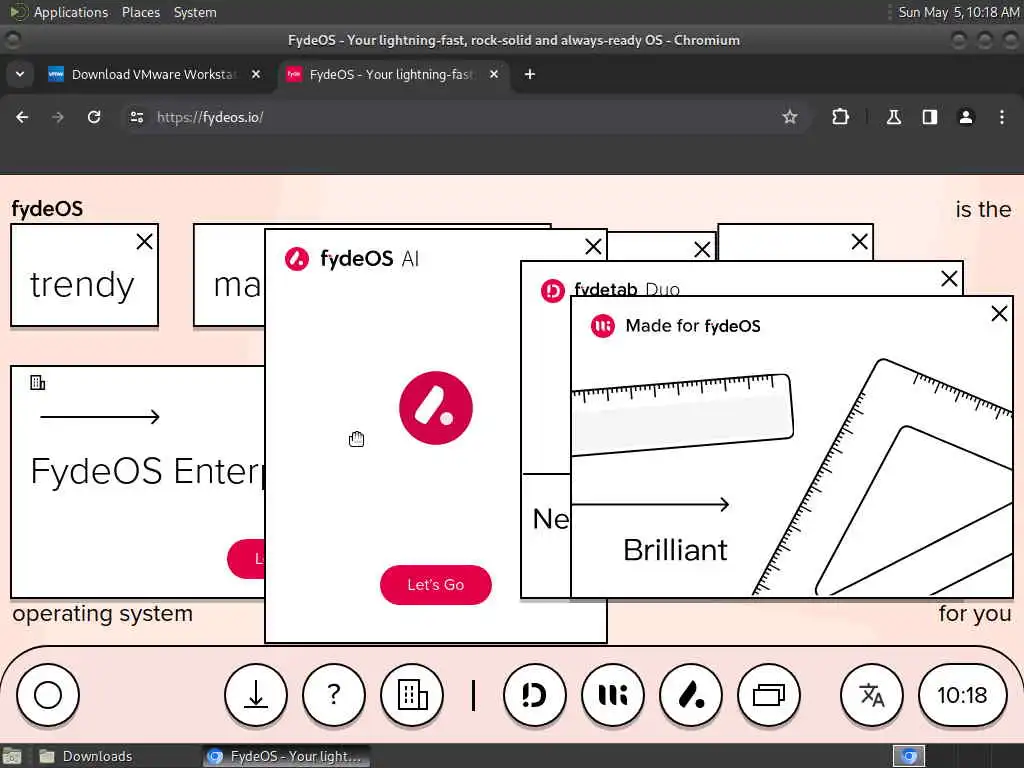Screen dimensions: 1024x768
Task: Go back to the previous page
Action: click(22, 117)
